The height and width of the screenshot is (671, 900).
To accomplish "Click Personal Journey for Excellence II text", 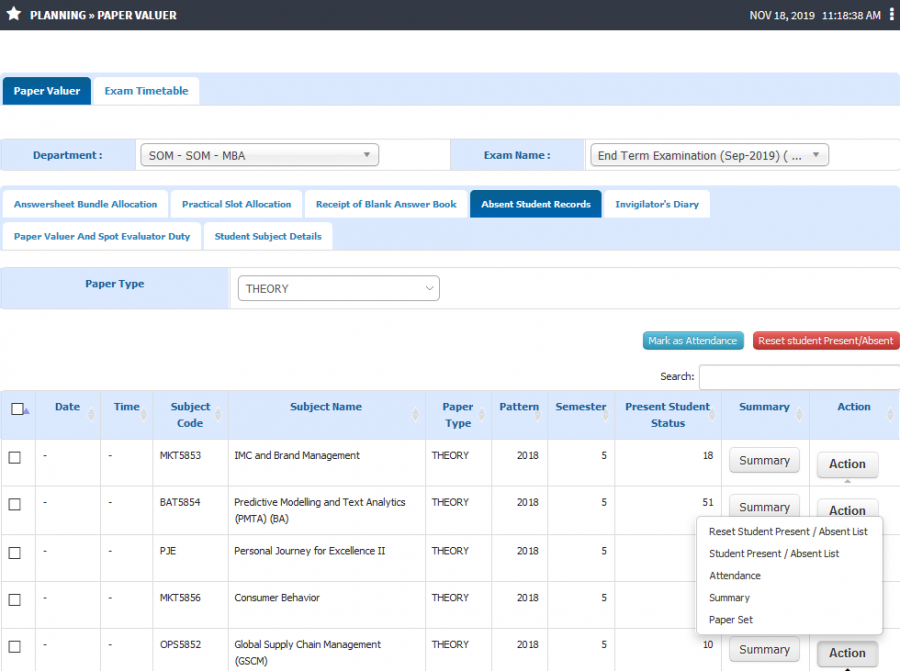I will pyautogui.click(x=309, y=551).
